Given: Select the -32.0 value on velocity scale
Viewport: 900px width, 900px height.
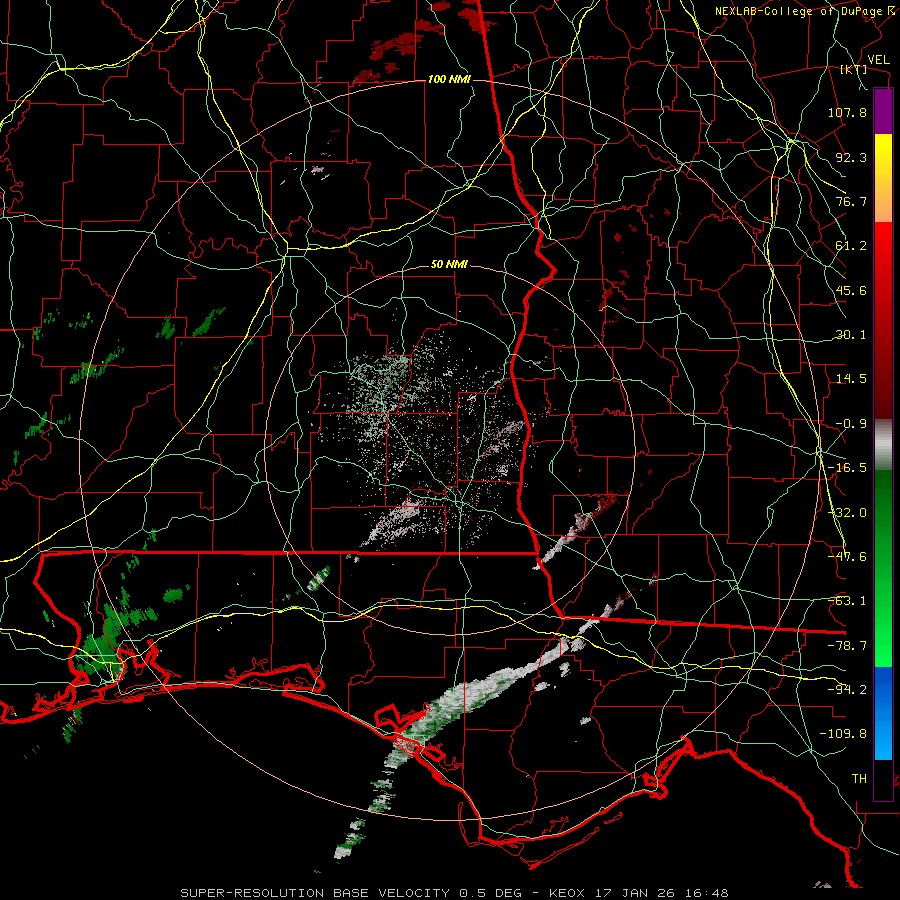Looking at the screenshot, I should tap(847, 513).
